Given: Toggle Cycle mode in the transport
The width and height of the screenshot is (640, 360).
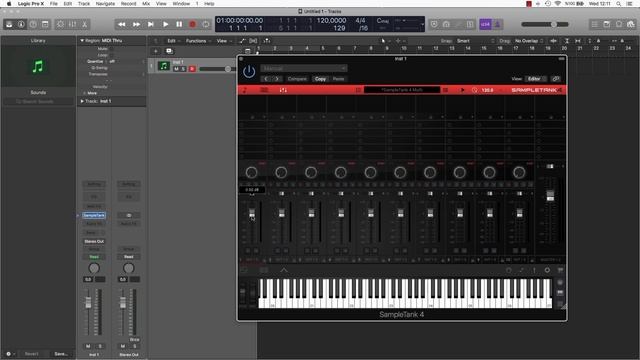Looking at the screenshot, I should [x=206, y=24].
